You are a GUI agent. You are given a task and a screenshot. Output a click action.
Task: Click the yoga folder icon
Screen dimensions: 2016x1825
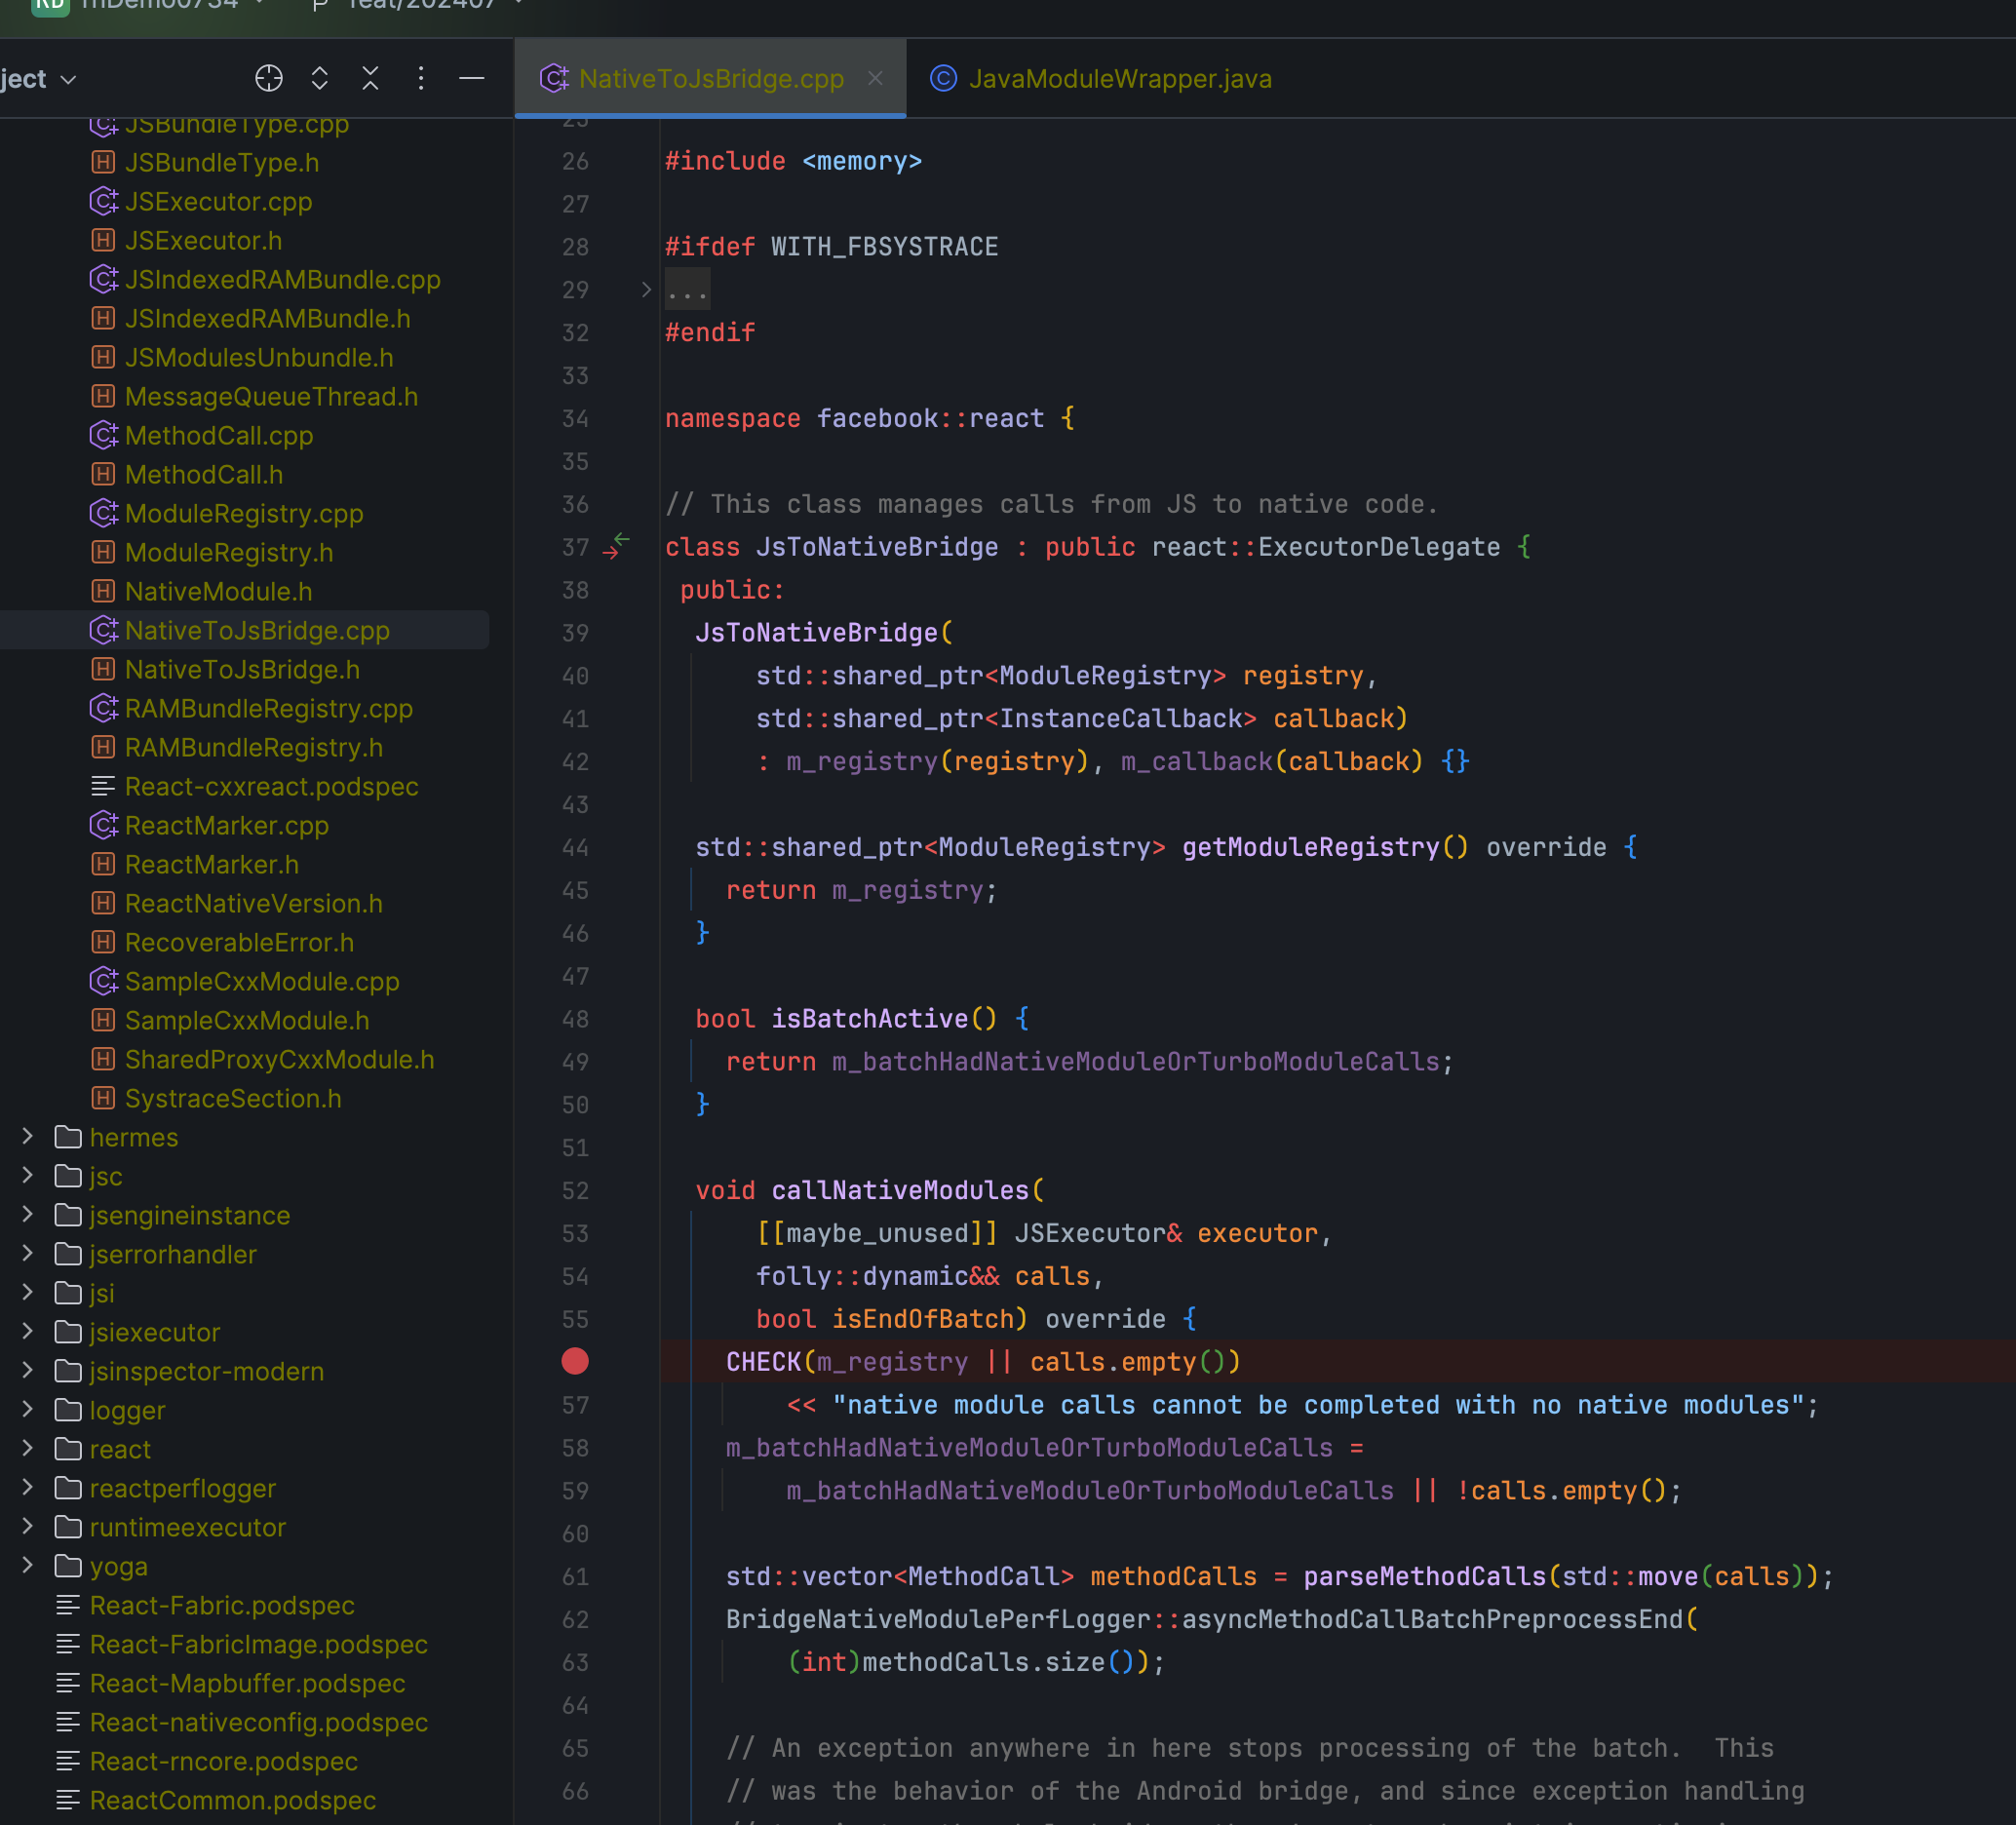[x=68, y=1566]
